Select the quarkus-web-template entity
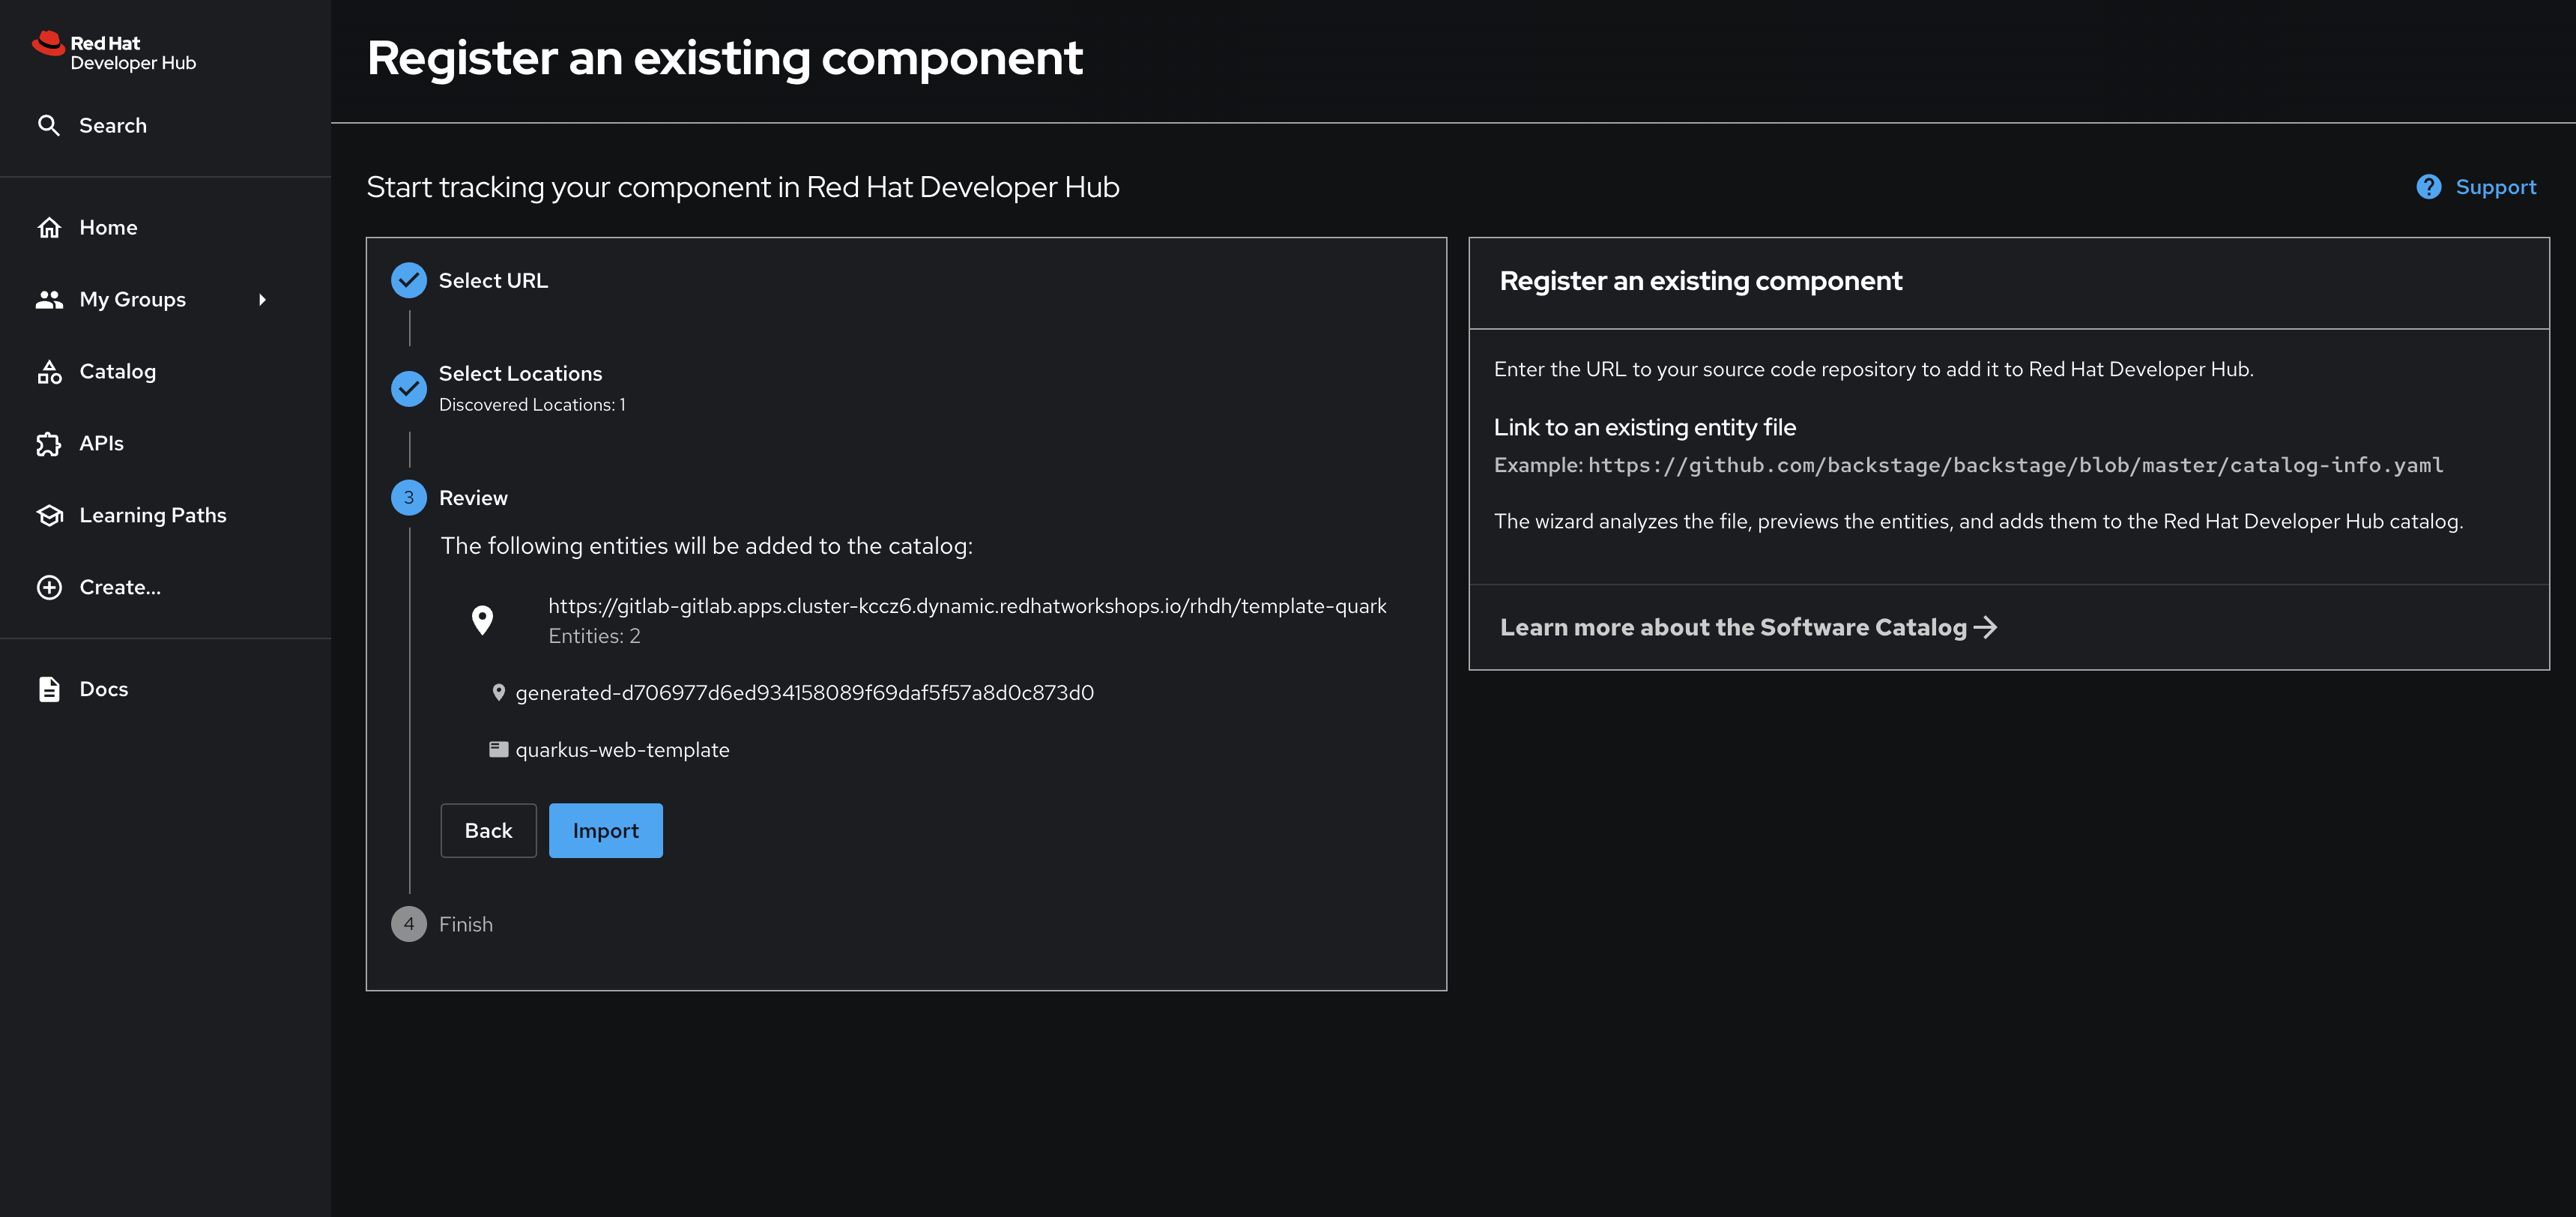 [x=622, y=750]
